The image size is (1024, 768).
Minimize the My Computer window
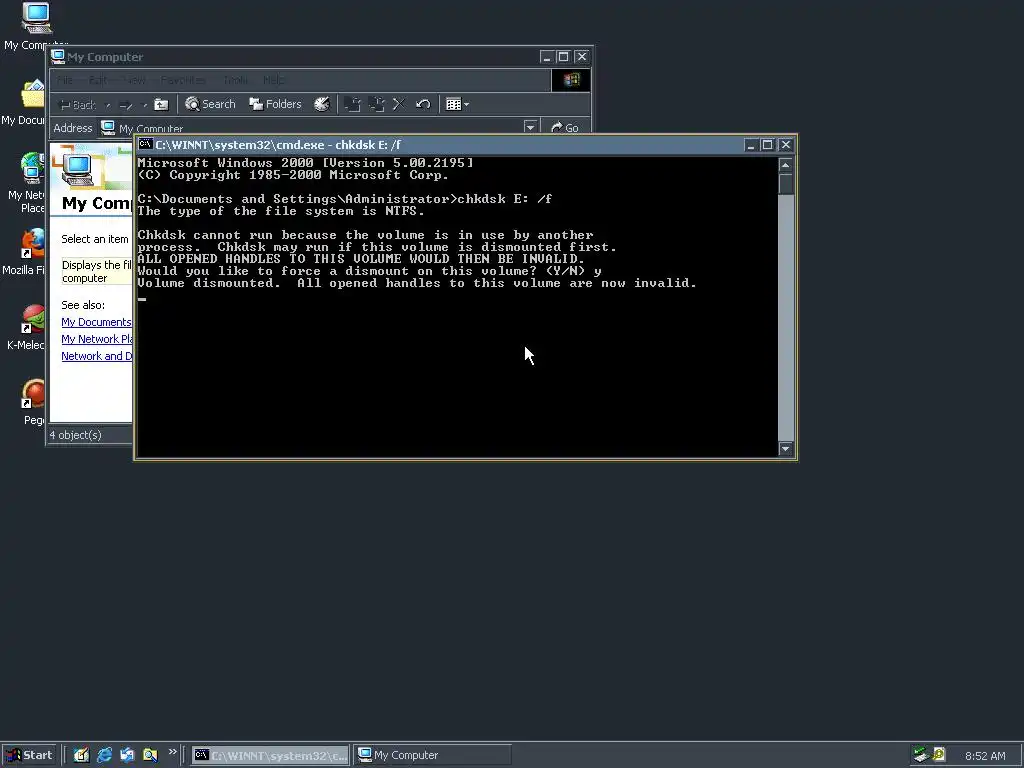tap(547, 57)
